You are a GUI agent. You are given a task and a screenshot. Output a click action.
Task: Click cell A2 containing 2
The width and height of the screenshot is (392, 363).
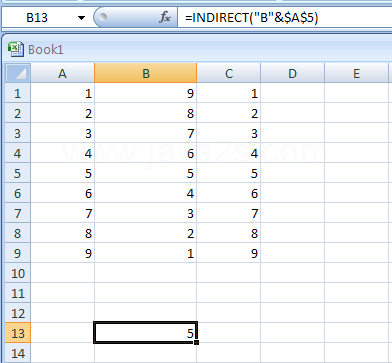pyautogui.click(x=63, y=113)
